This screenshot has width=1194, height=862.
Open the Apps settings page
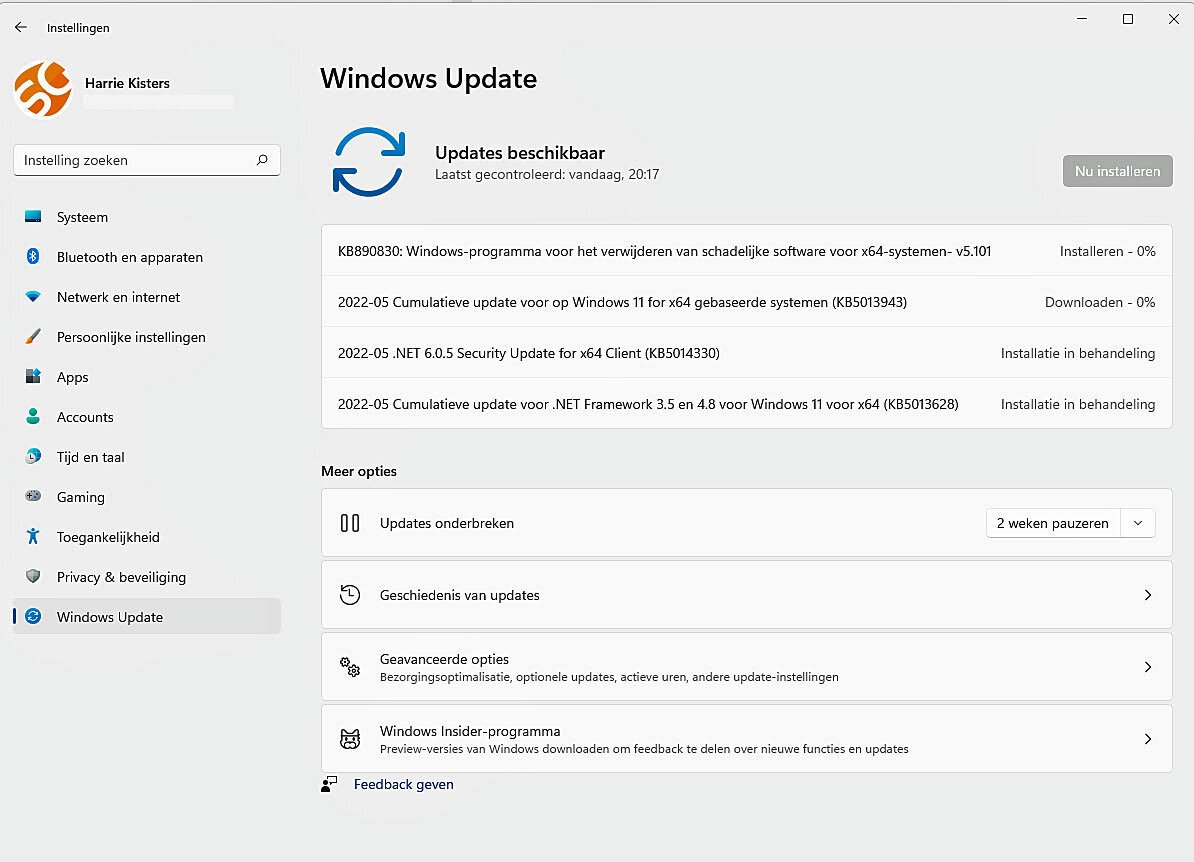146,377
